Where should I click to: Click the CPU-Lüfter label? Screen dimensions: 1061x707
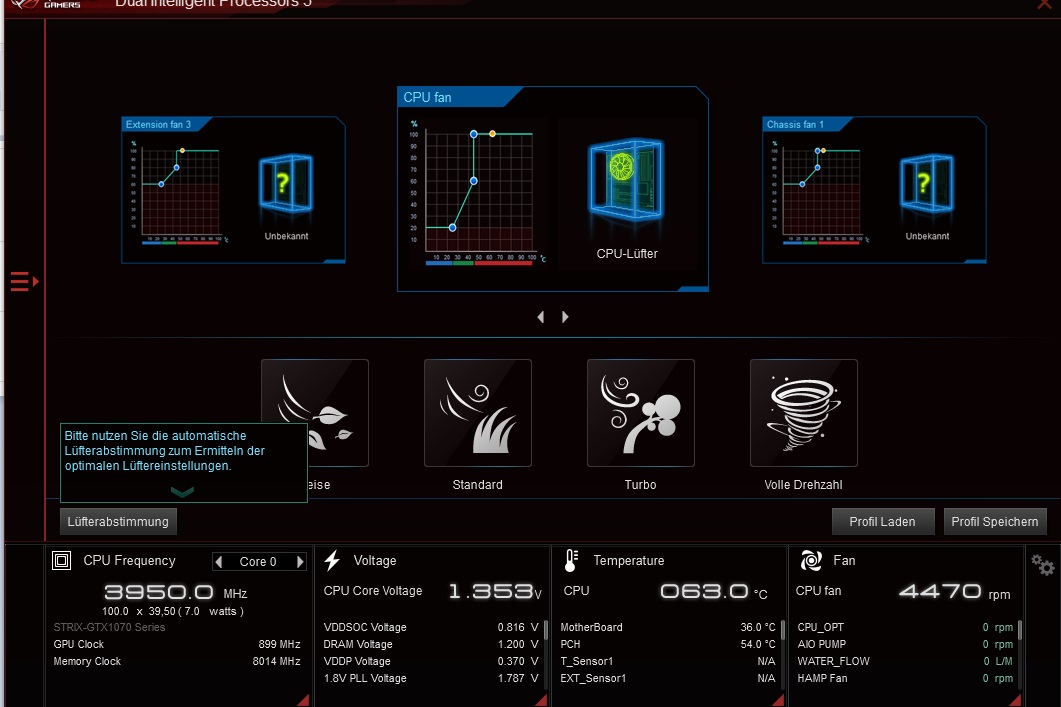click(627, 254)
